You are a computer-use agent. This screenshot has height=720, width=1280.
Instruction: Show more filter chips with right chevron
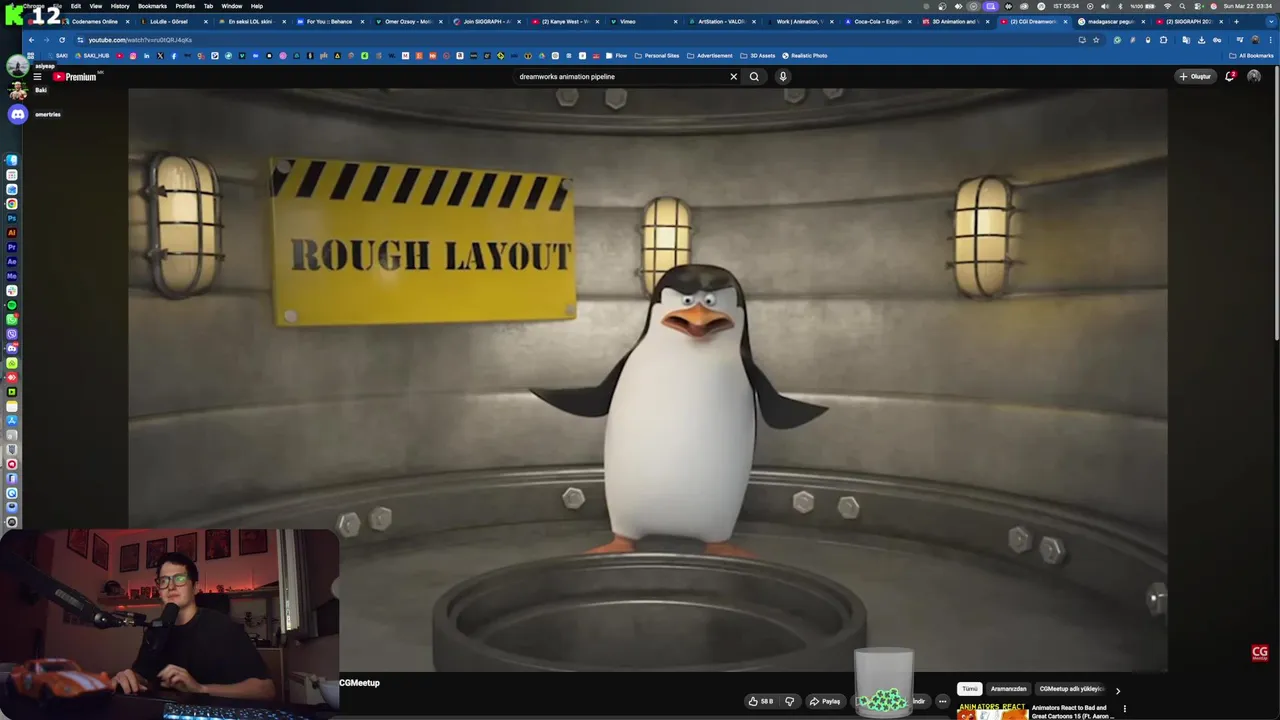[x=1118, y=690]
